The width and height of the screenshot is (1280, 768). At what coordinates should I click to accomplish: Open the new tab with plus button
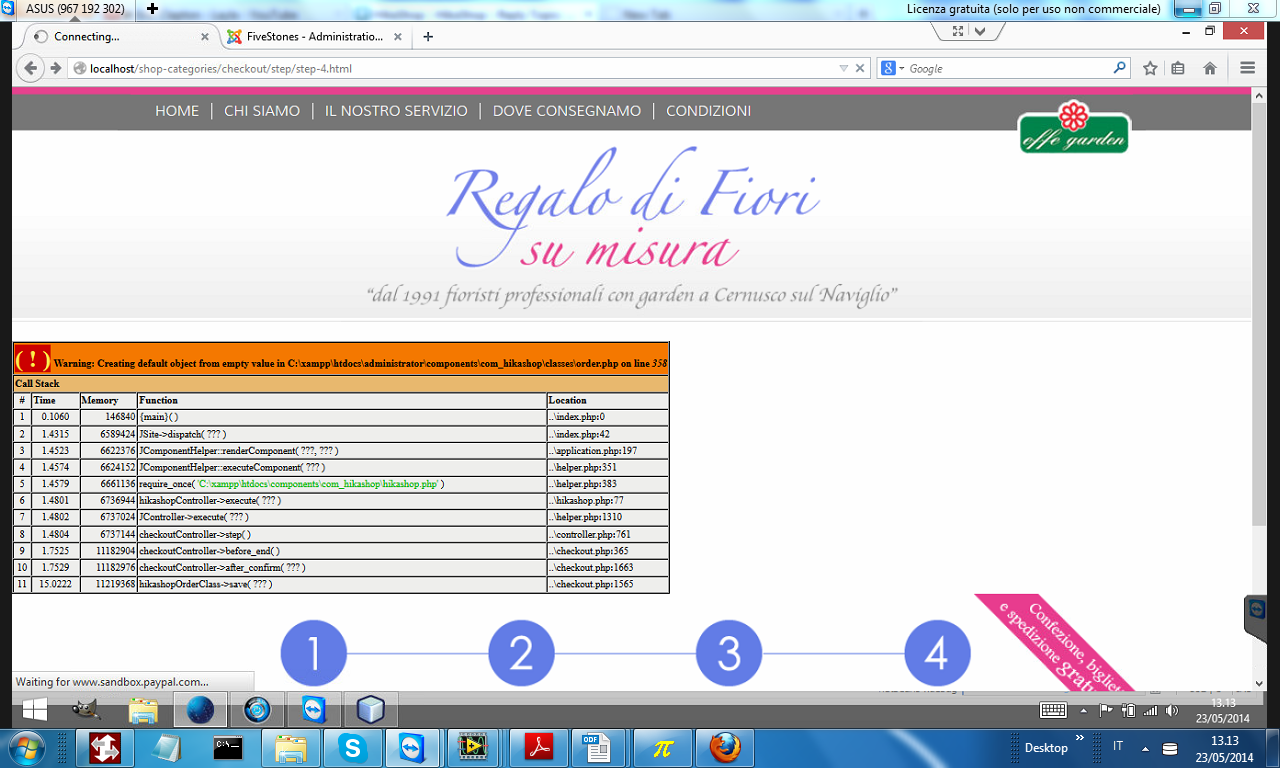[428, 37]
